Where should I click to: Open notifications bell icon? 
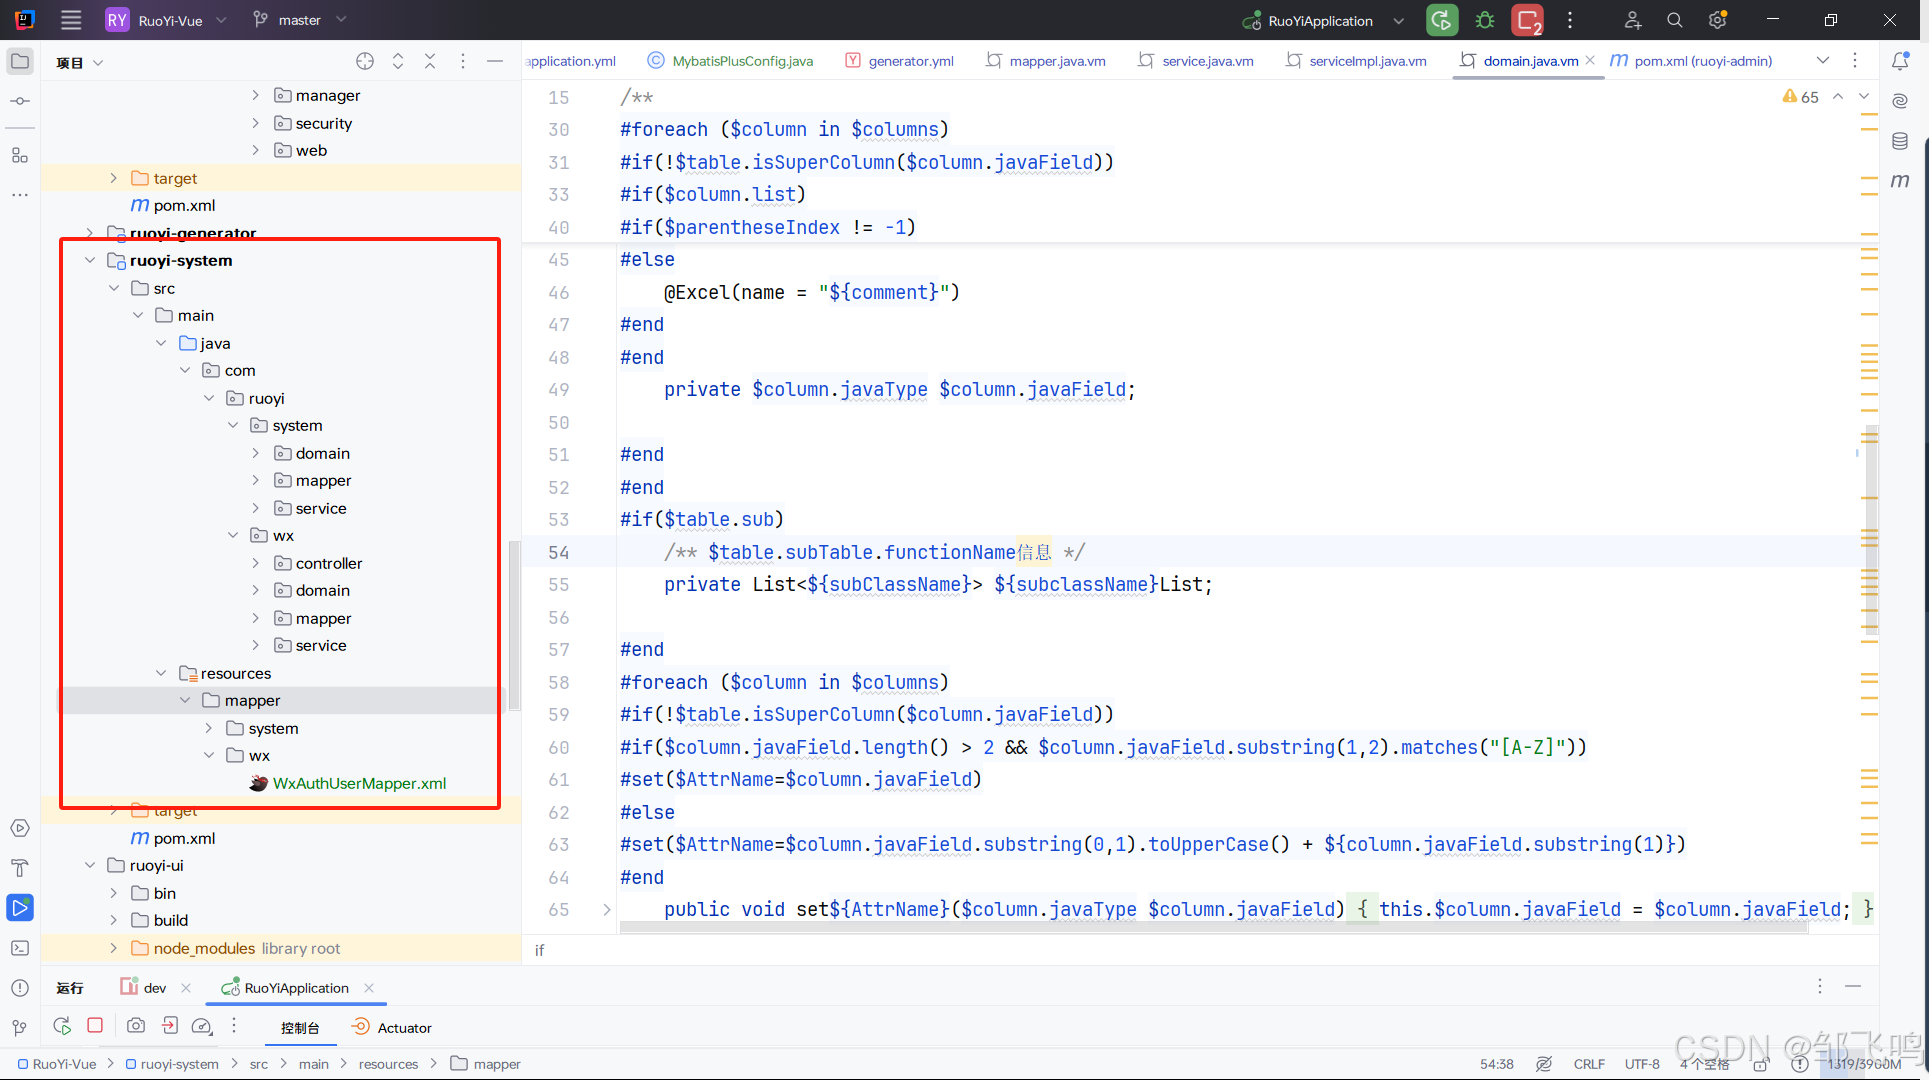point(1900,61)
